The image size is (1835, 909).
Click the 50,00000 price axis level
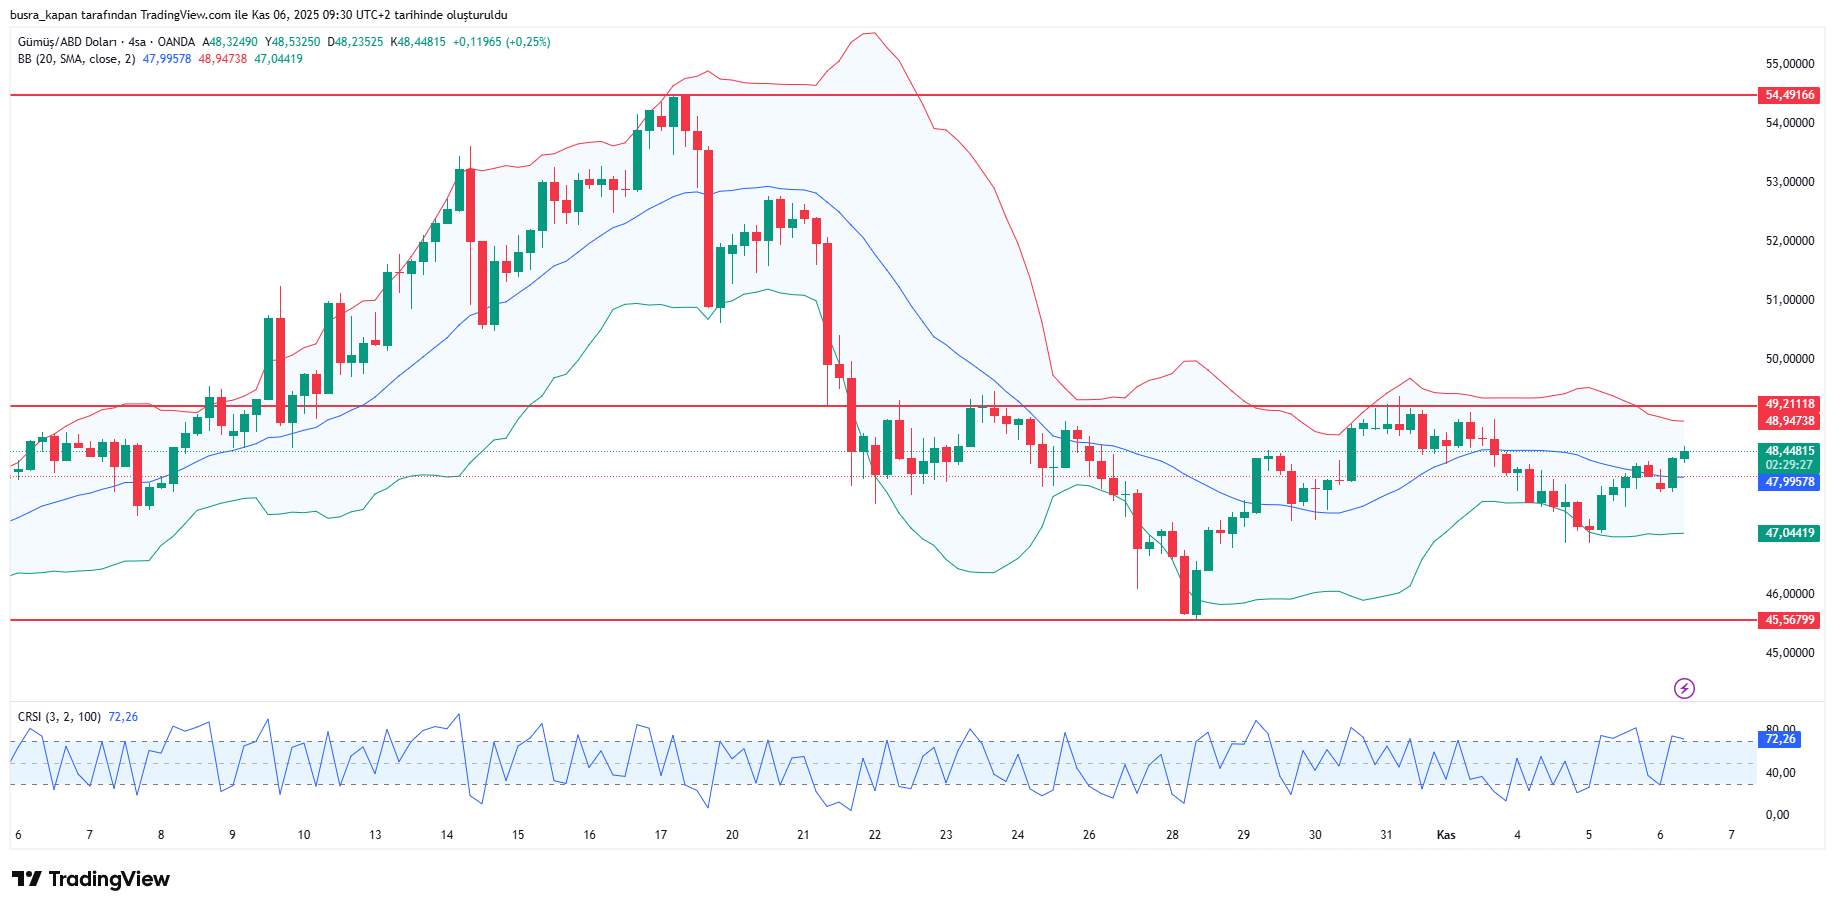pyautogui.click(x=1789, y=359)
